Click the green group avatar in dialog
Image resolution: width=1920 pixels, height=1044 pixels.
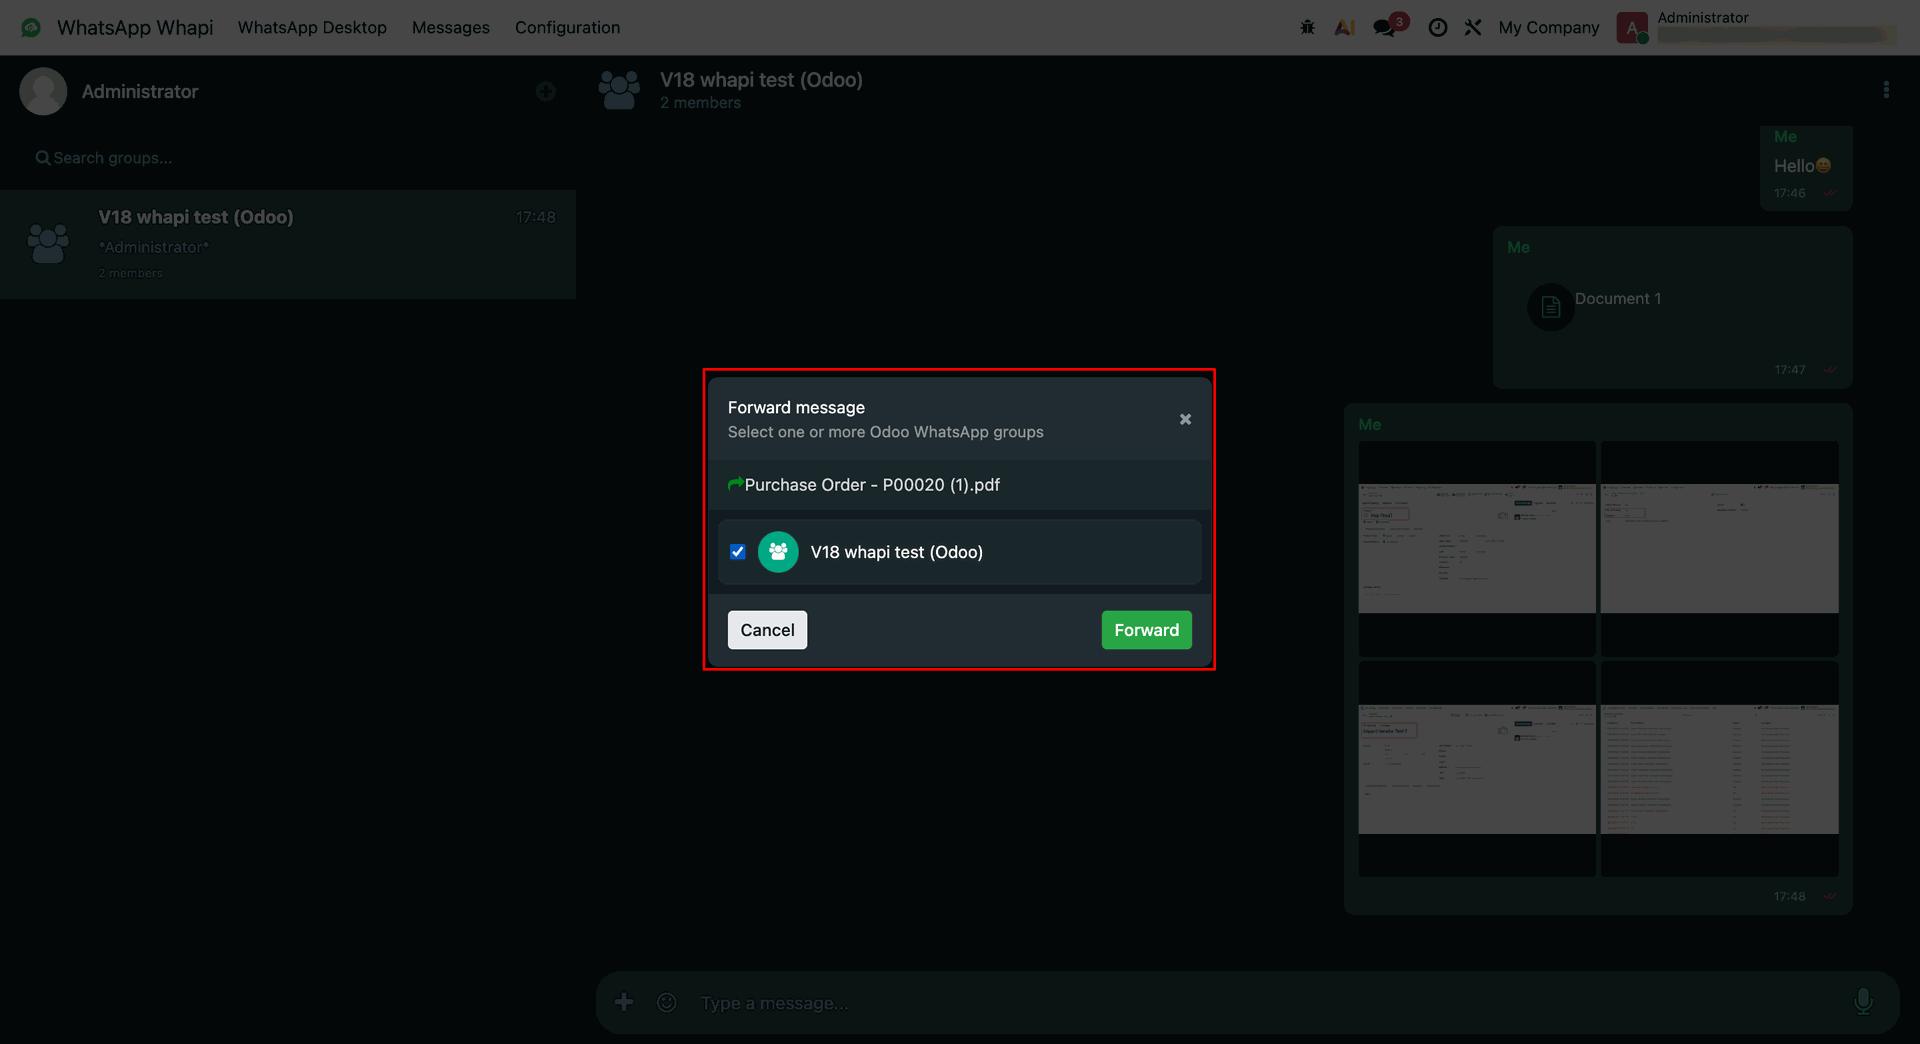pyautogui.click(x=778, y=552)
